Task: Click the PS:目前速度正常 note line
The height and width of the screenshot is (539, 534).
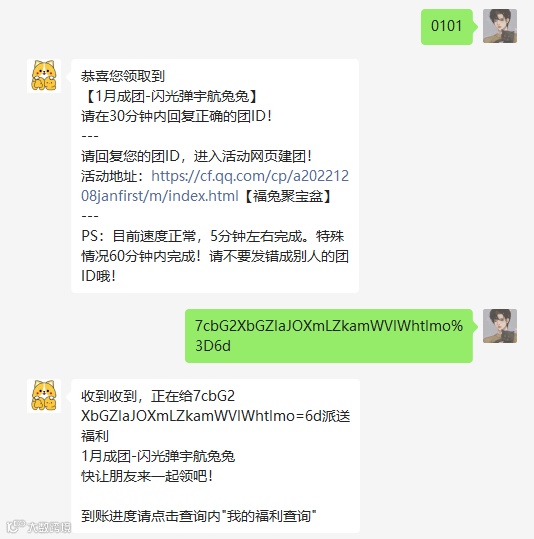Action: (x=212, y=236)
